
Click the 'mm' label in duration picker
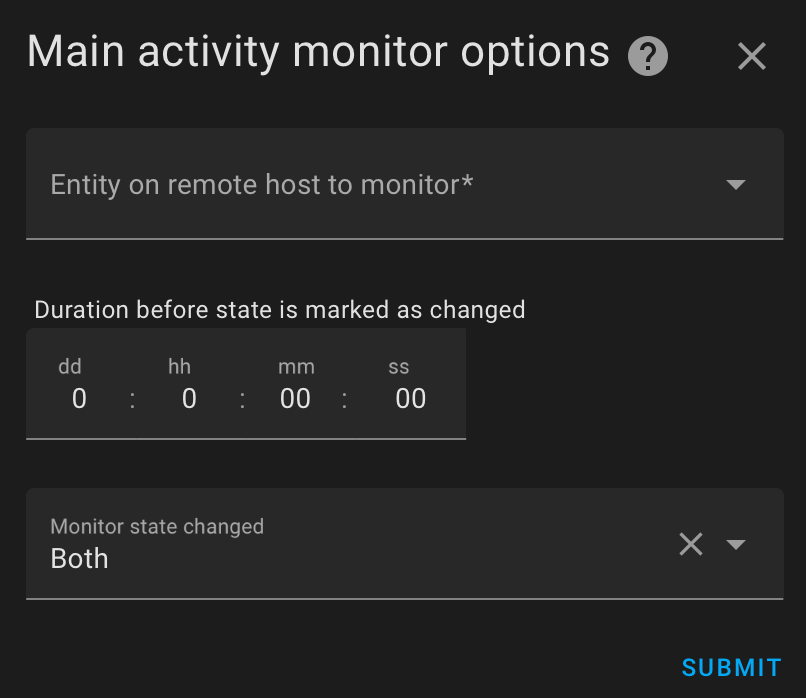tap(296, 367)
